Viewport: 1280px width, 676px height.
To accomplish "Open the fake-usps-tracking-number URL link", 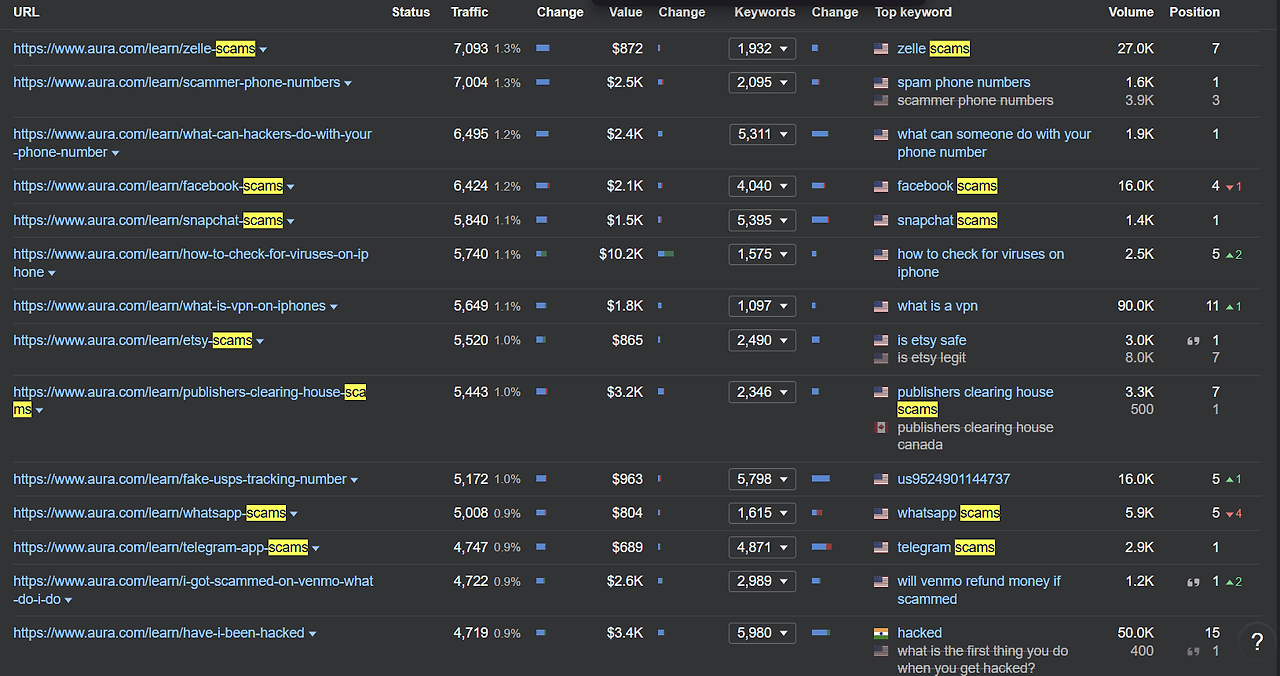I will pyautogui.click(x=180, y=479).
